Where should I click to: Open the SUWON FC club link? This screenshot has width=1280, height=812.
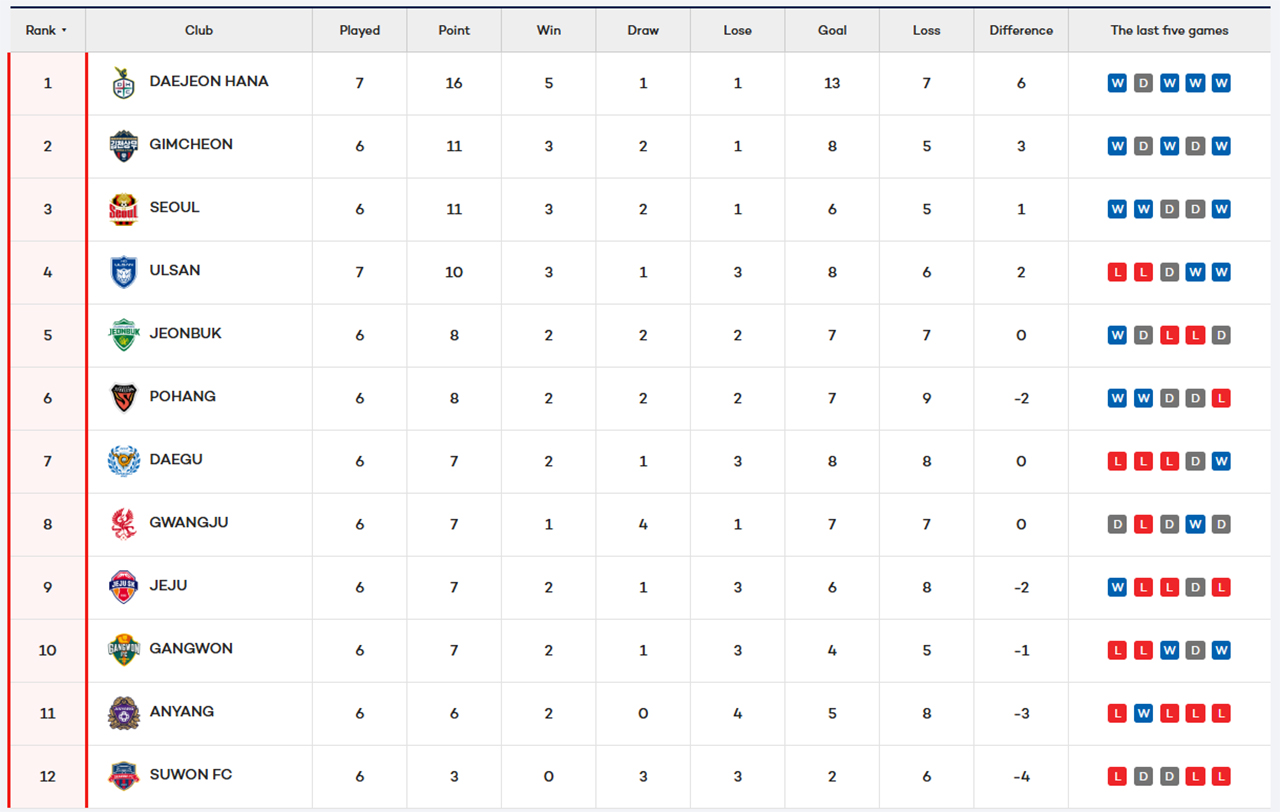click(x=191, y=774)
